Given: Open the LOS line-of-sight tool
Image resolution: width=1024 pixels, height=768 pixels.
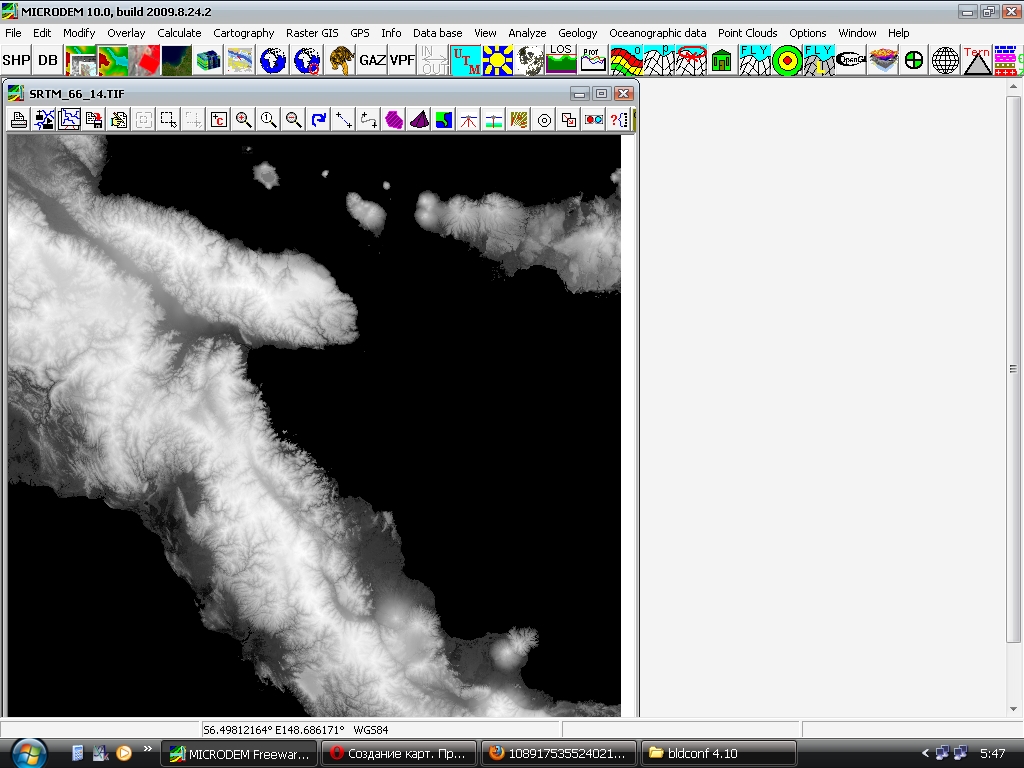Looking at the screenshot, I should click(561, 60).
